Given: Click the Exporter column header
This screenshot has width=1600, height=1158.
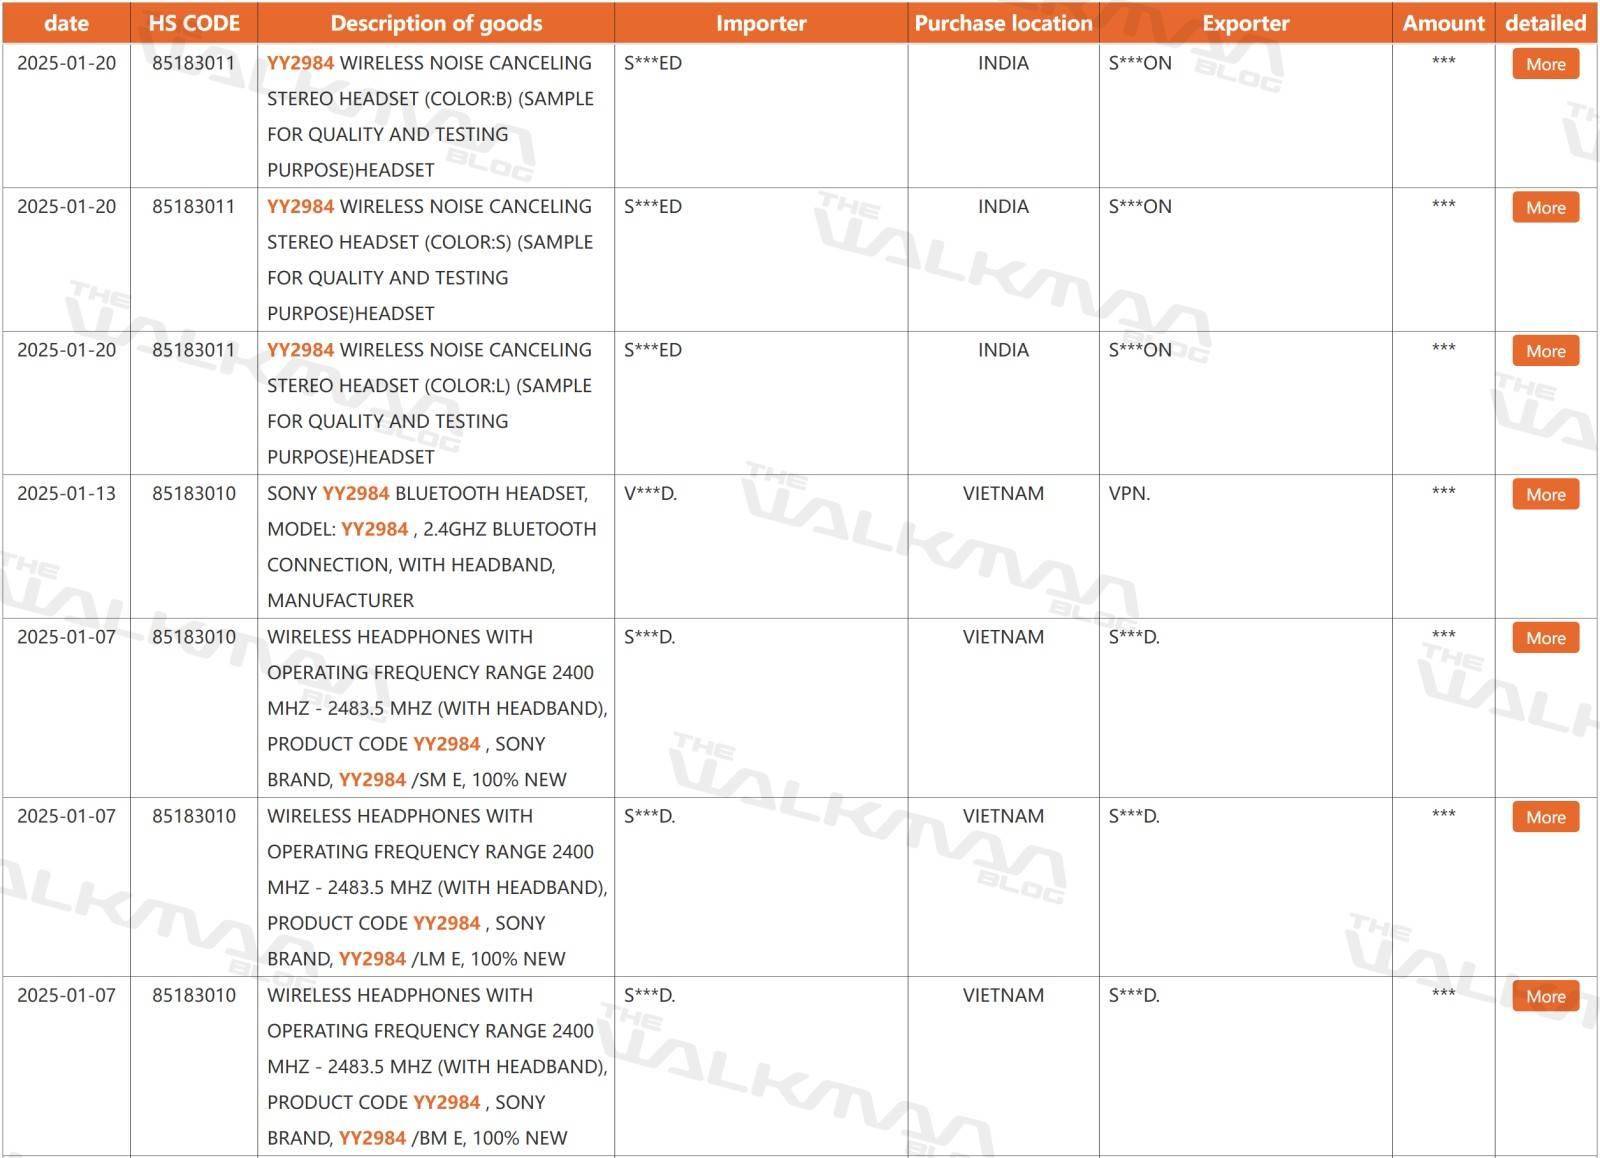Looking at the screenshot, I should [x=1246, y=23].
